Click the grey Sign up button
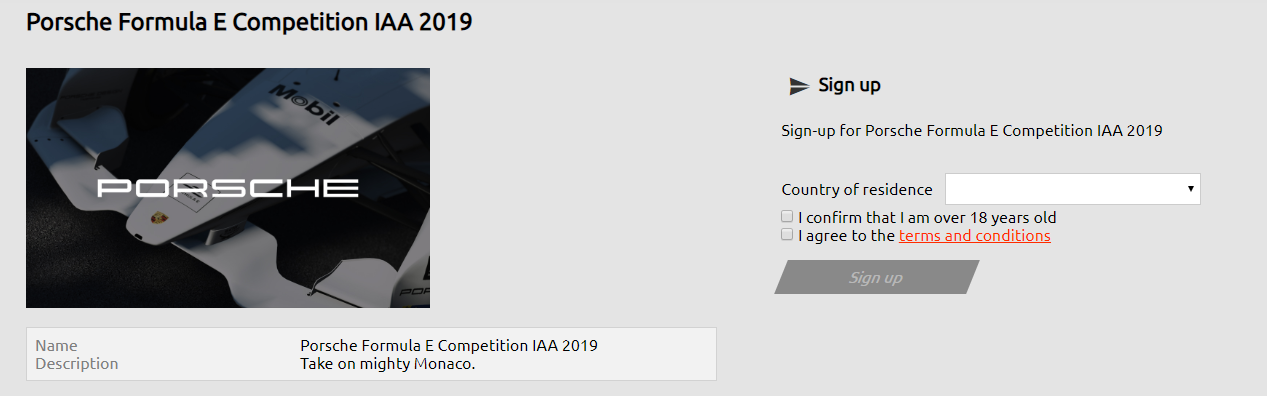 pos(876,277)
